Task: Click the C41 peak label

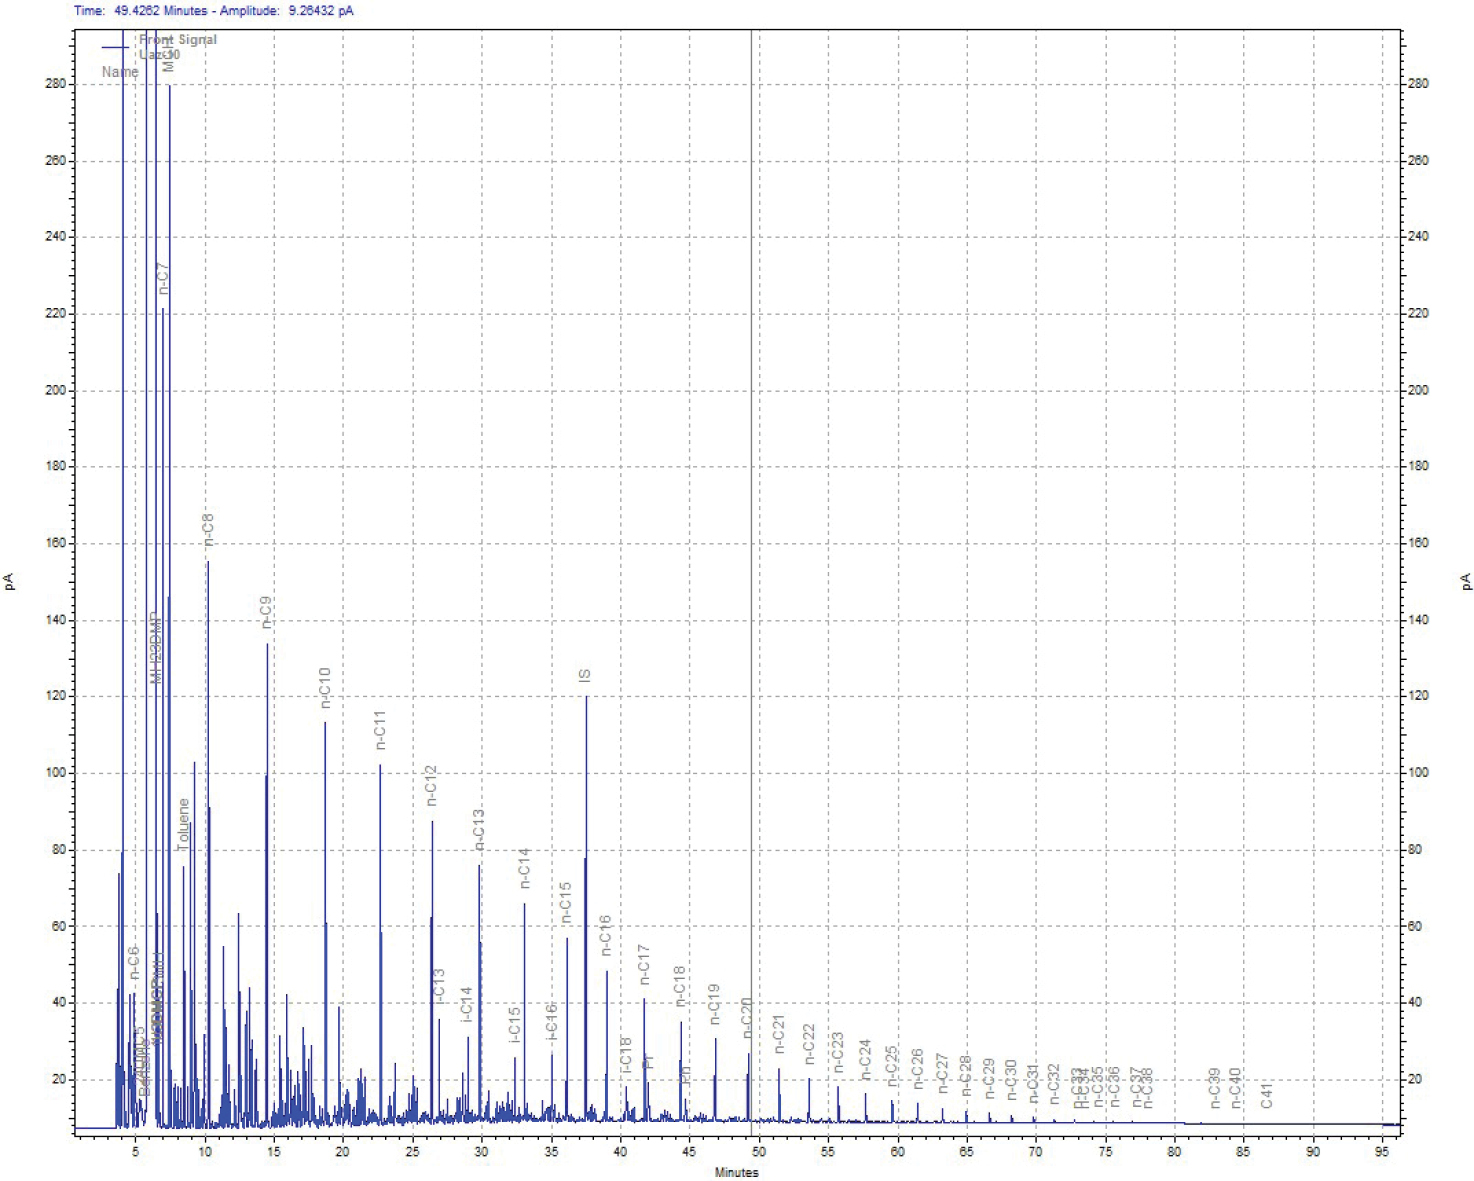Action: point(1267,1095)
